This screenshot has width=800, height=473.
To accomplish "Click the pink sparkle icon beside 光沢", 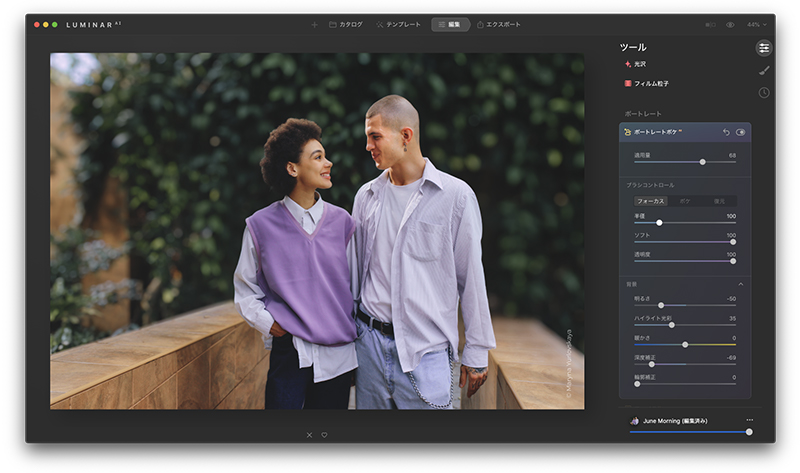I will 628,64.
